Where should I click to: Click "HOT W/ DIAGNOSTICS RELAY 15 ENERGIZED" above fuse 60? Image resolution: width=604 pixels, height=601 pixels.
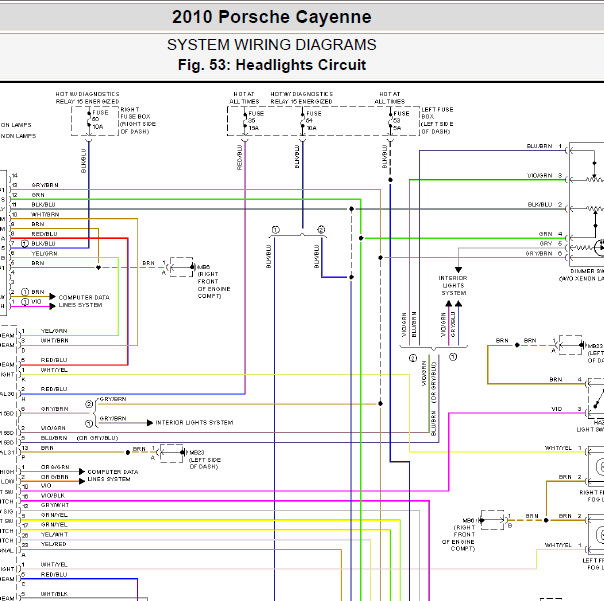87,98
